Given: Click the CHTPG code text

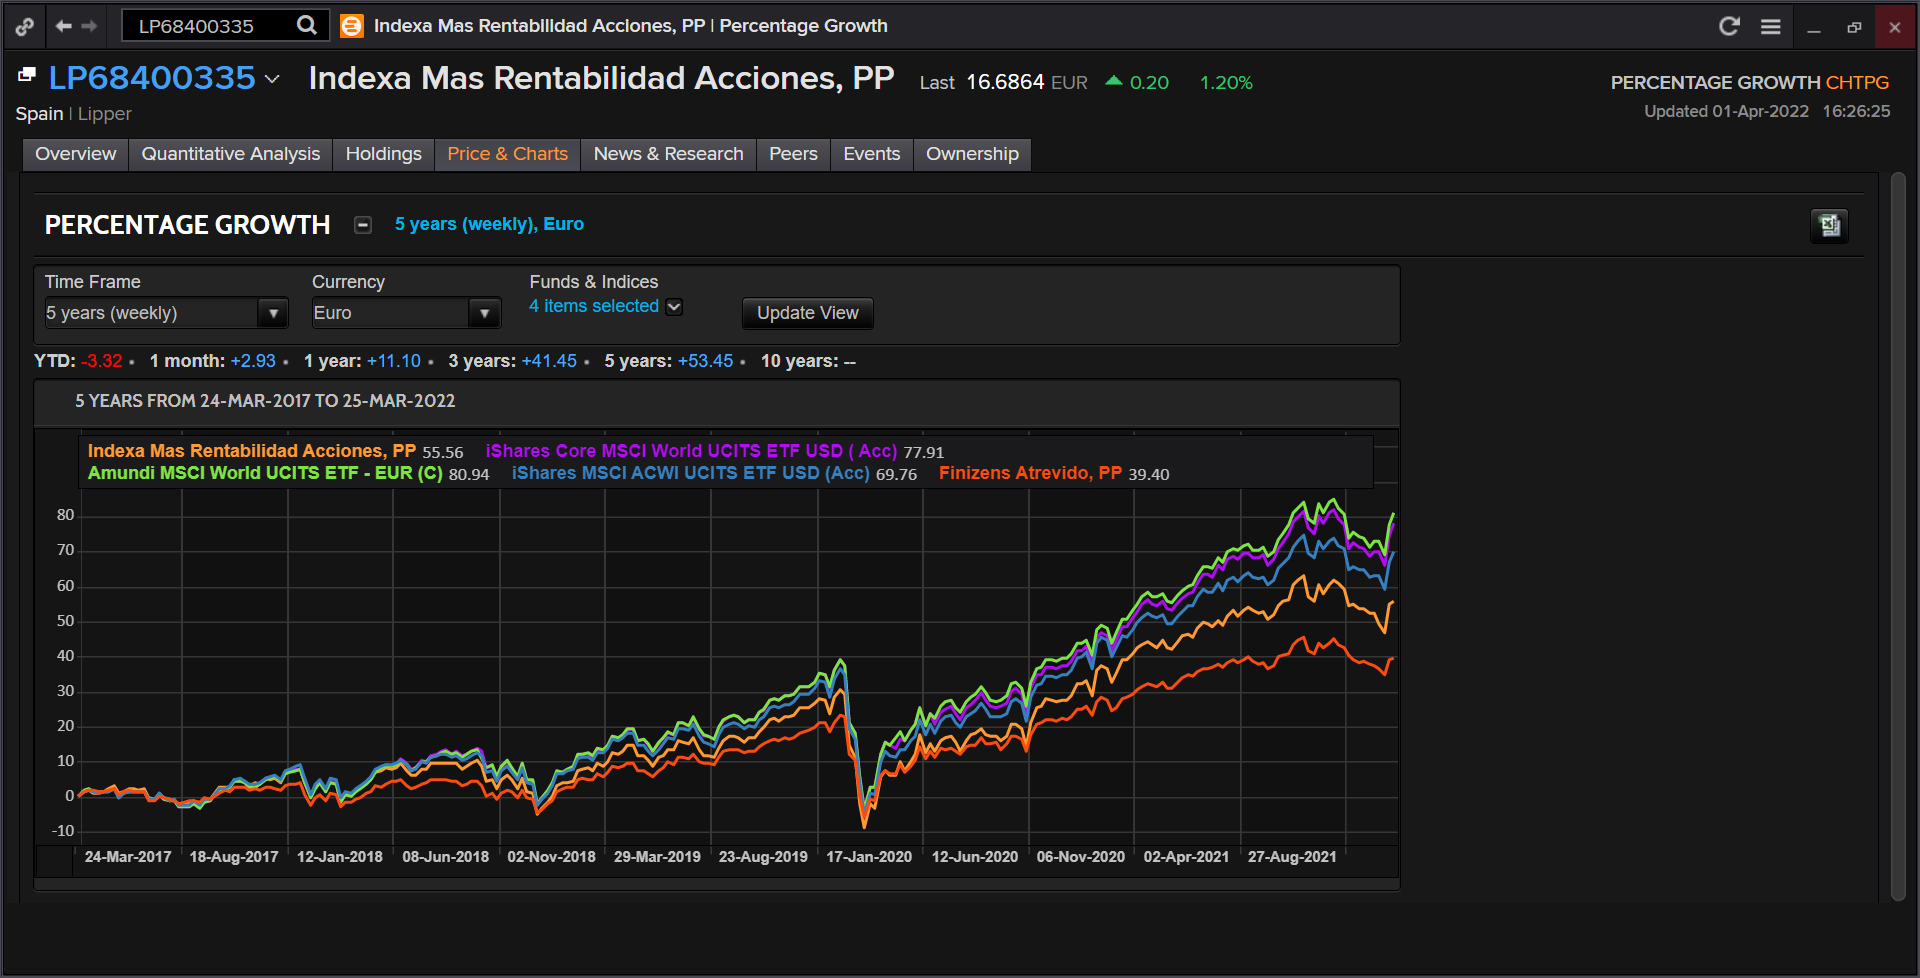Looking at the screenshot, I should click(1857, 83).
